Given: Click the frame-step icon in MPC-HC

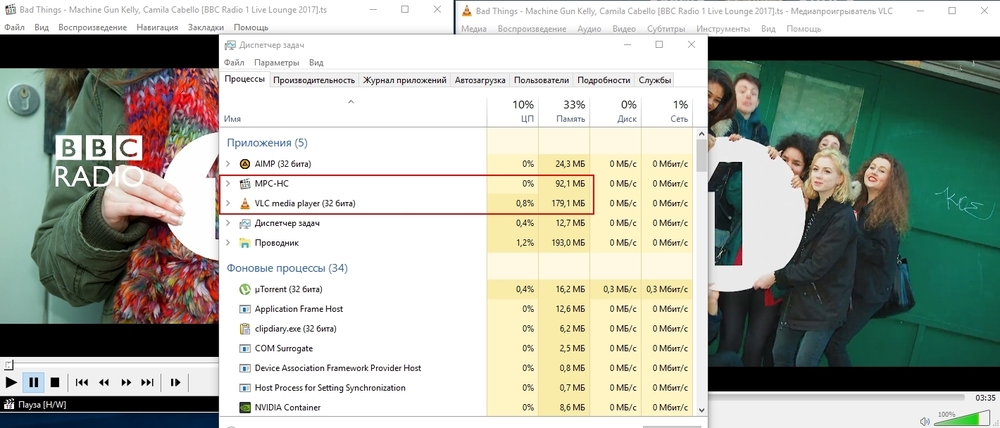Looking at the screenshot, I should [175, 382].
